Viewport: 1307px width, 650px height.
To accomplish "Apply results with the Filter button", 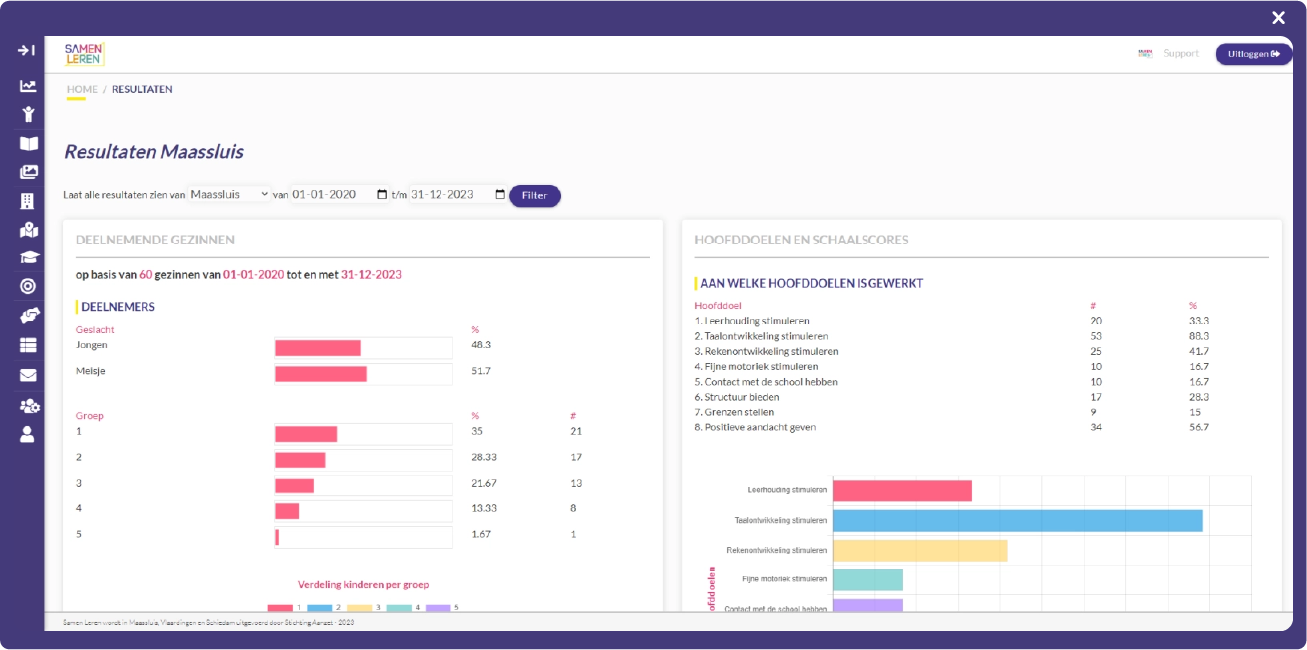I will click(535, 196).
